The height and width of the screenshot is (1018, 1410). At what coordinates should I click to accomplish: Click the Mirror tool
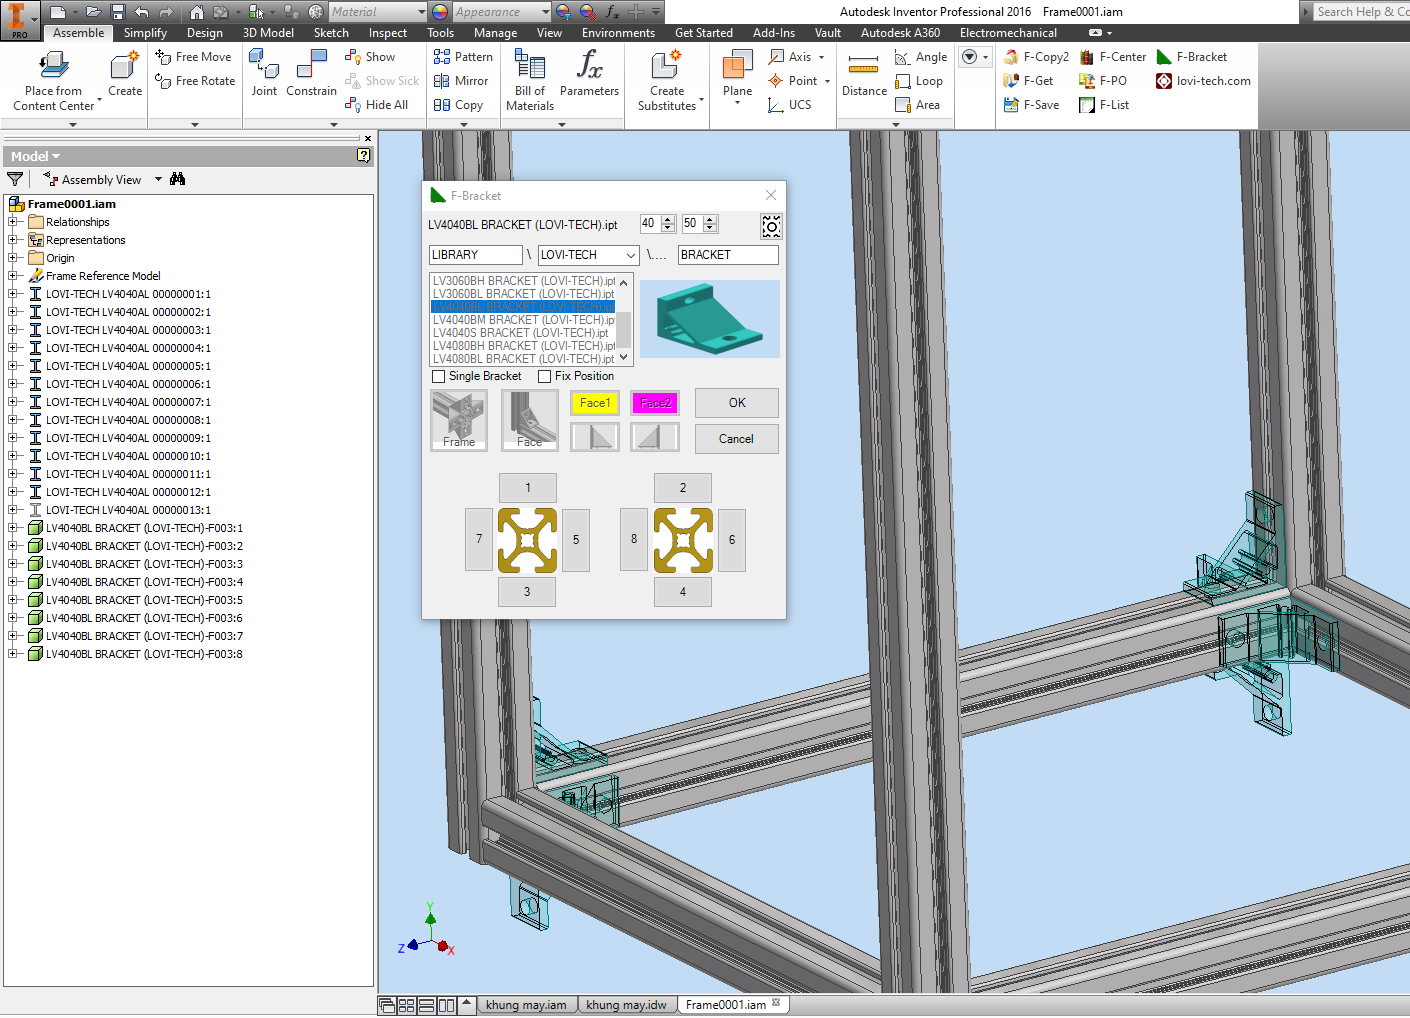pyautogui.click(x=461, y=81)
